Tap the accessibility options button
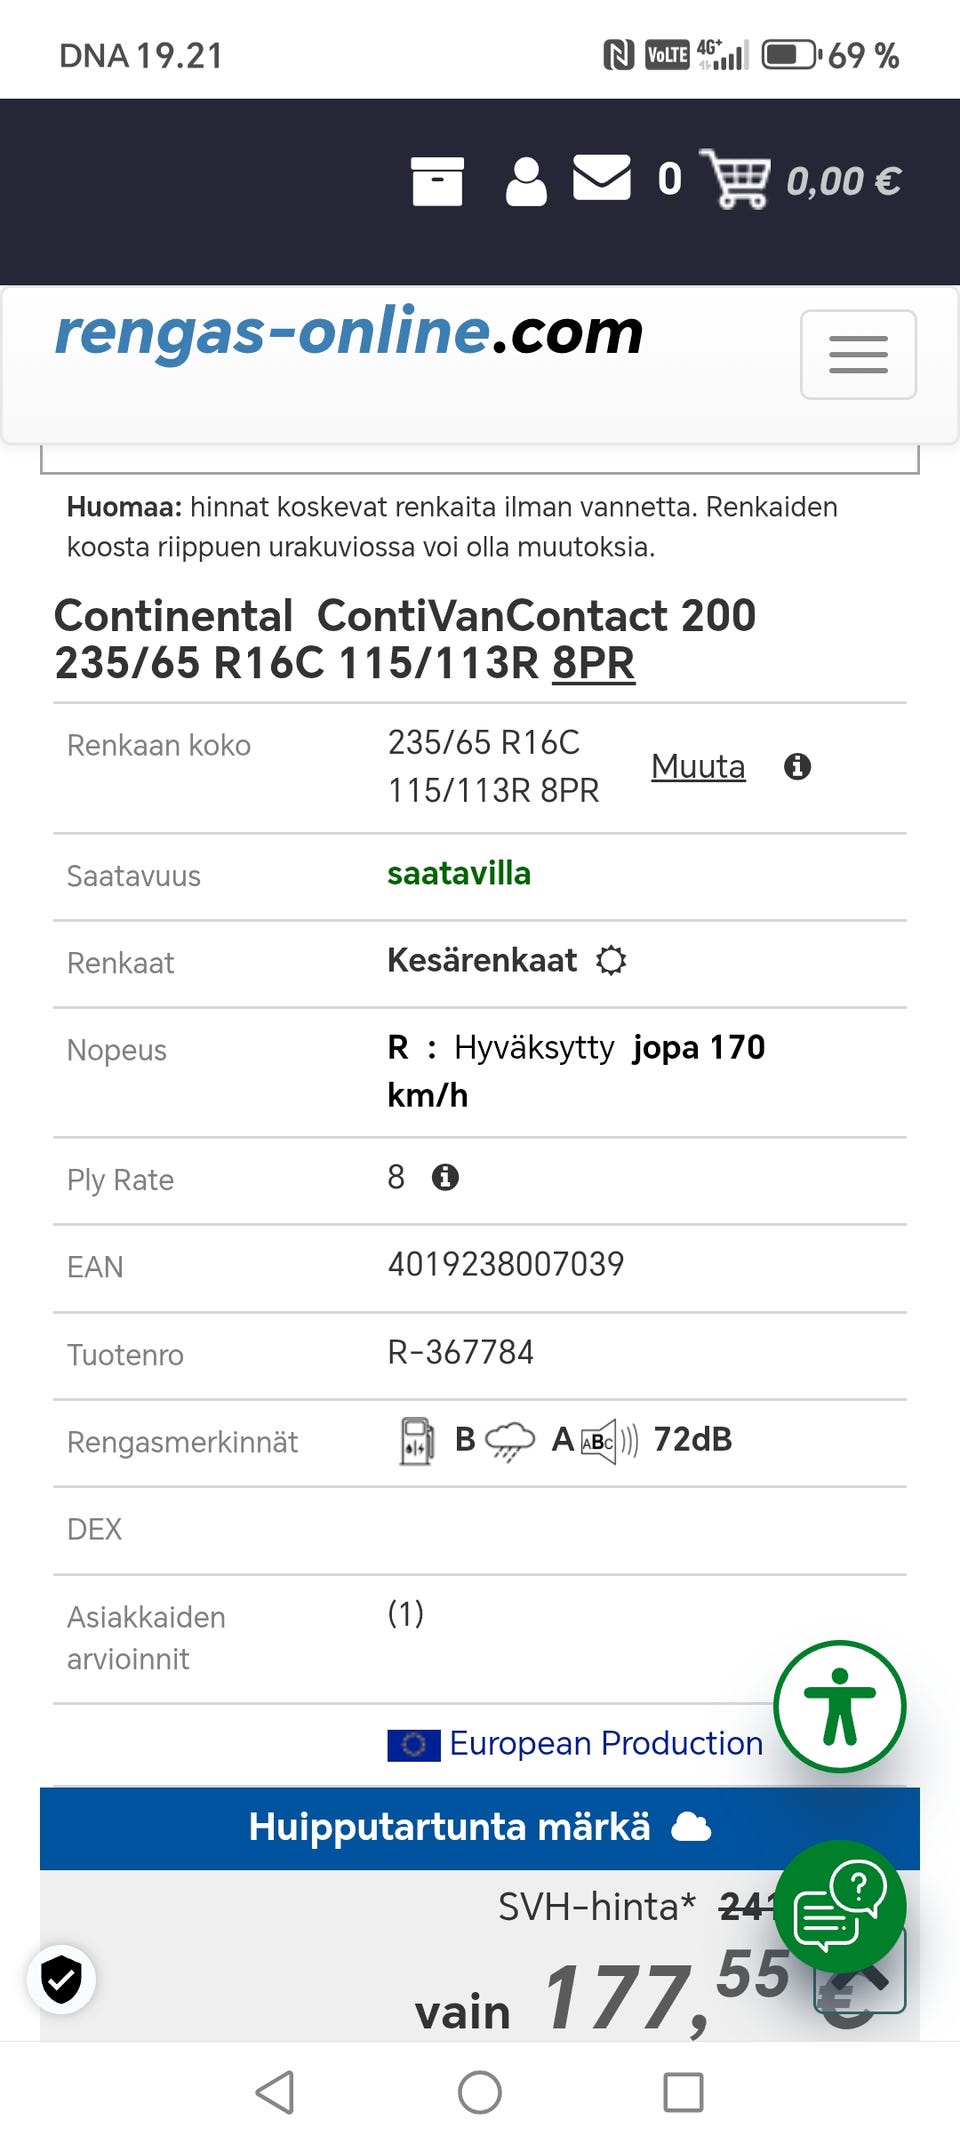 tap(839, 1706)
